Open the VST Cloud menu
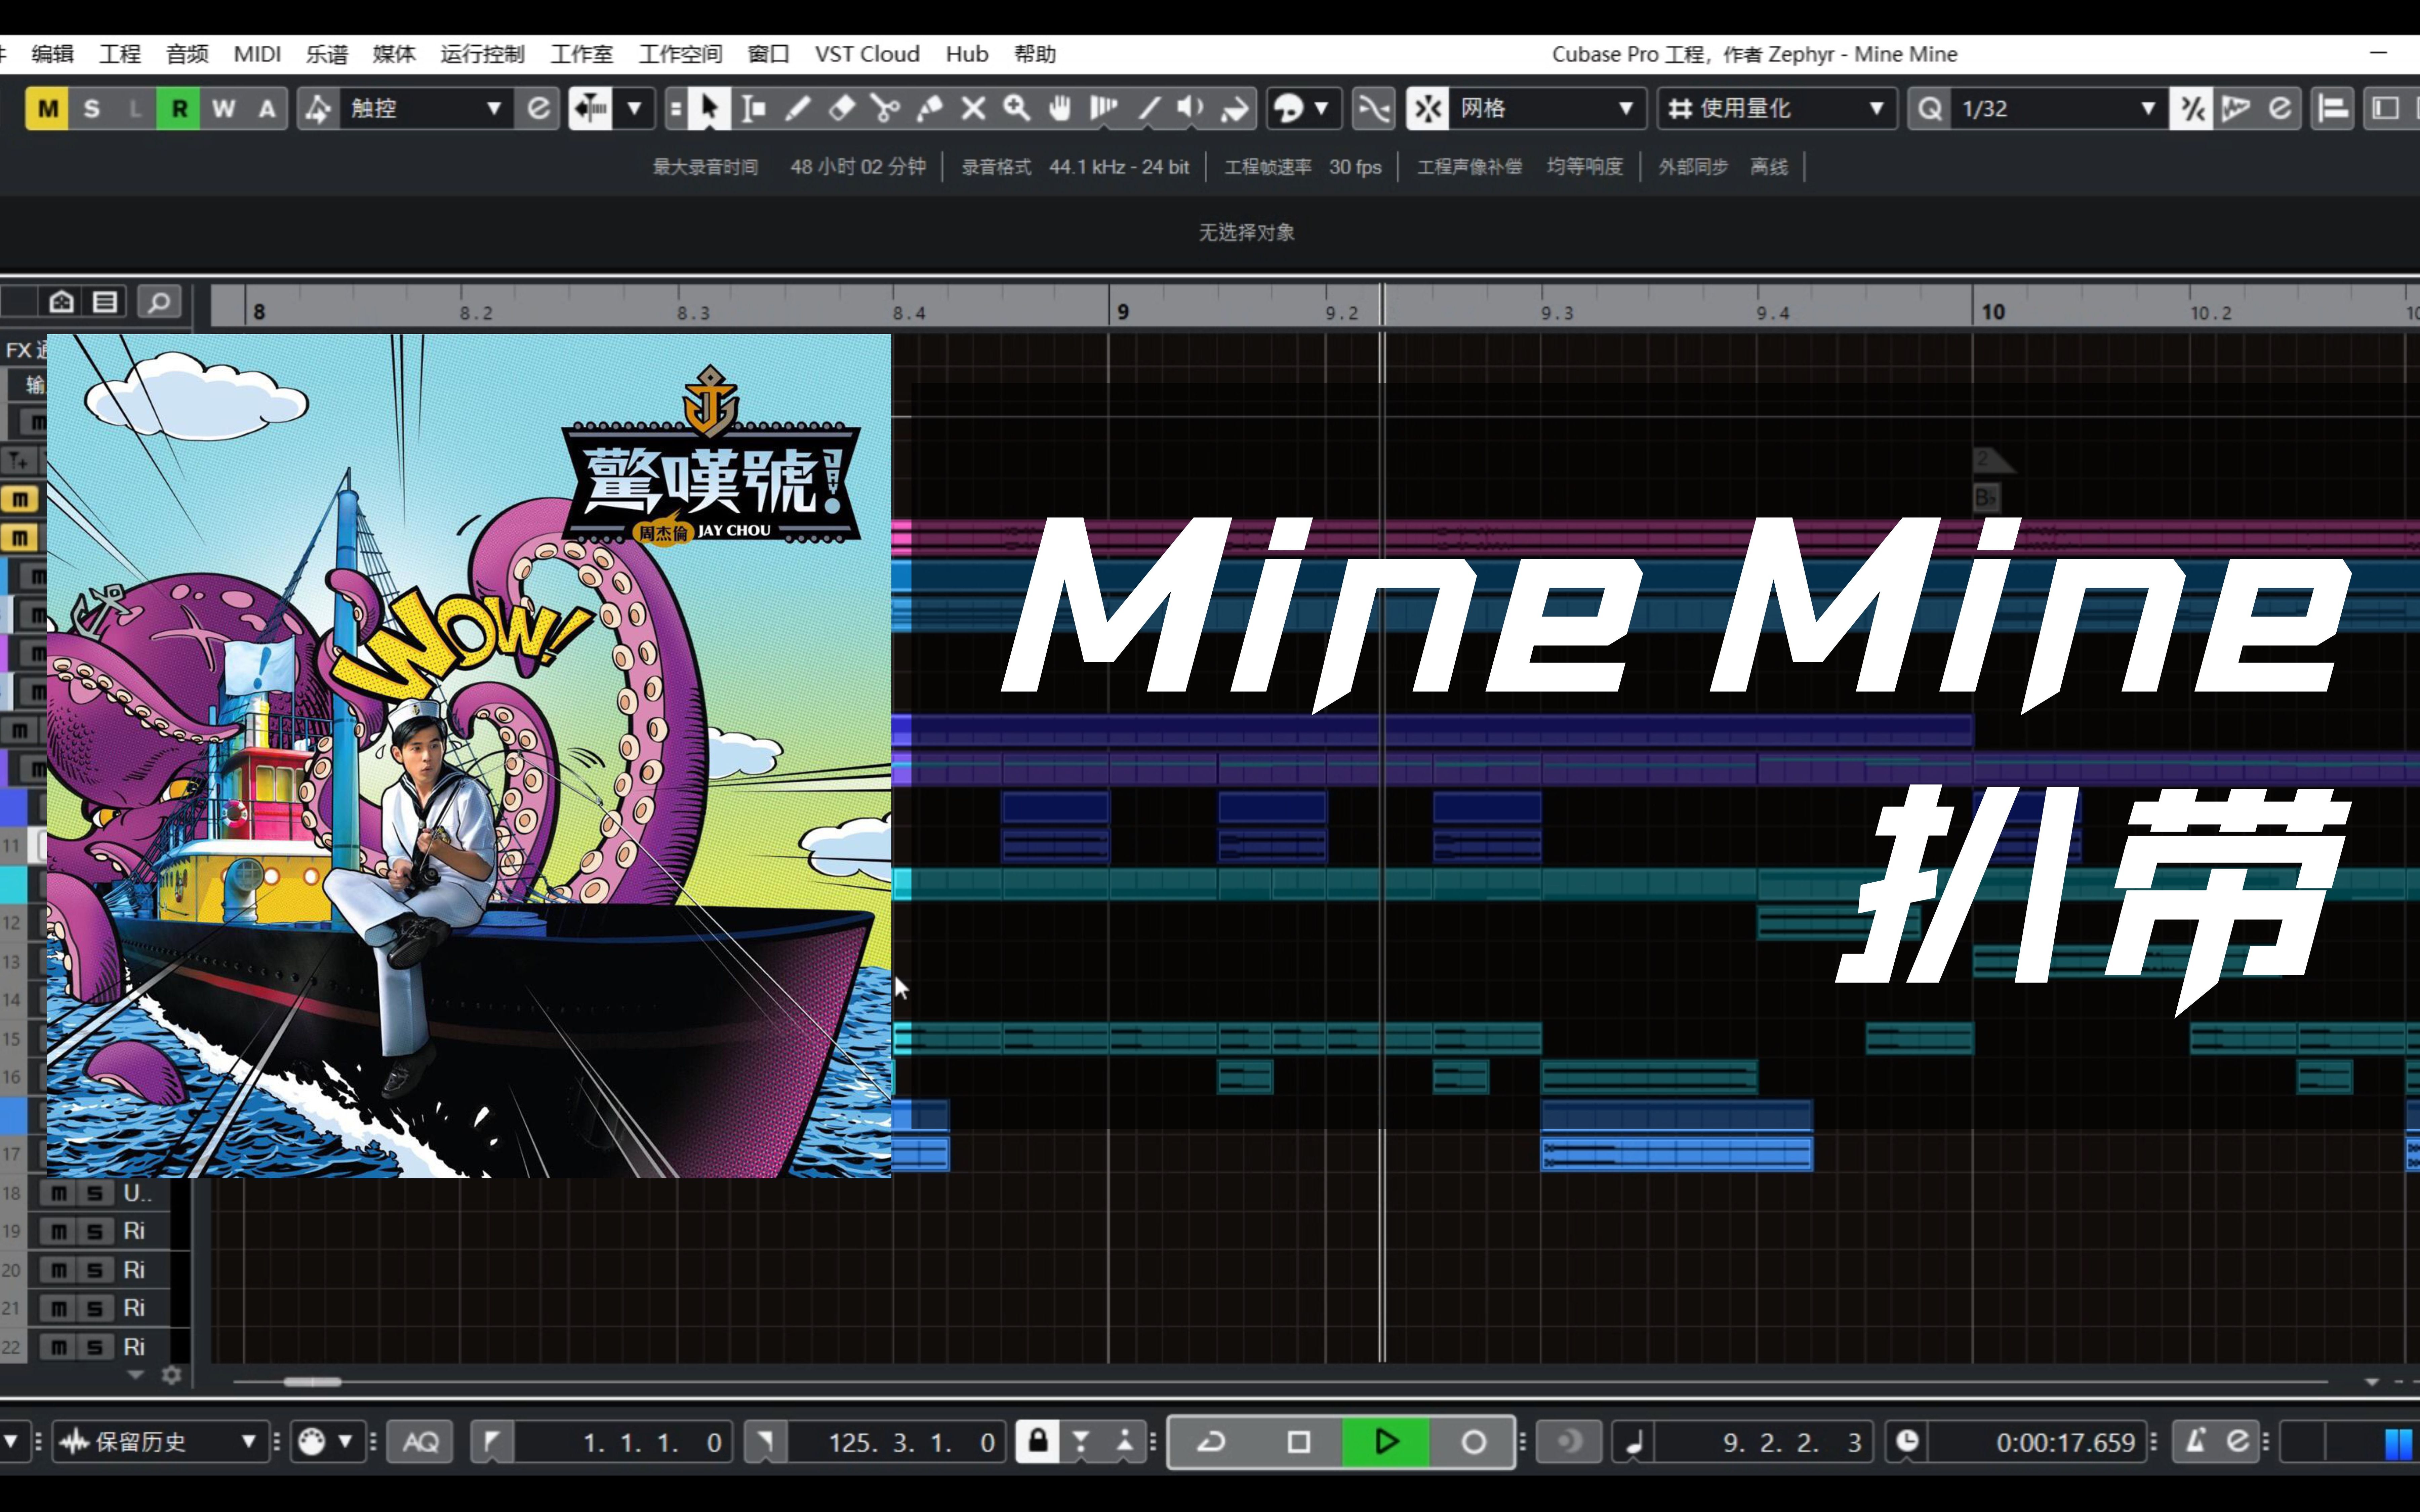This screenshot has height=1512, width=2420. pos(867,54)
